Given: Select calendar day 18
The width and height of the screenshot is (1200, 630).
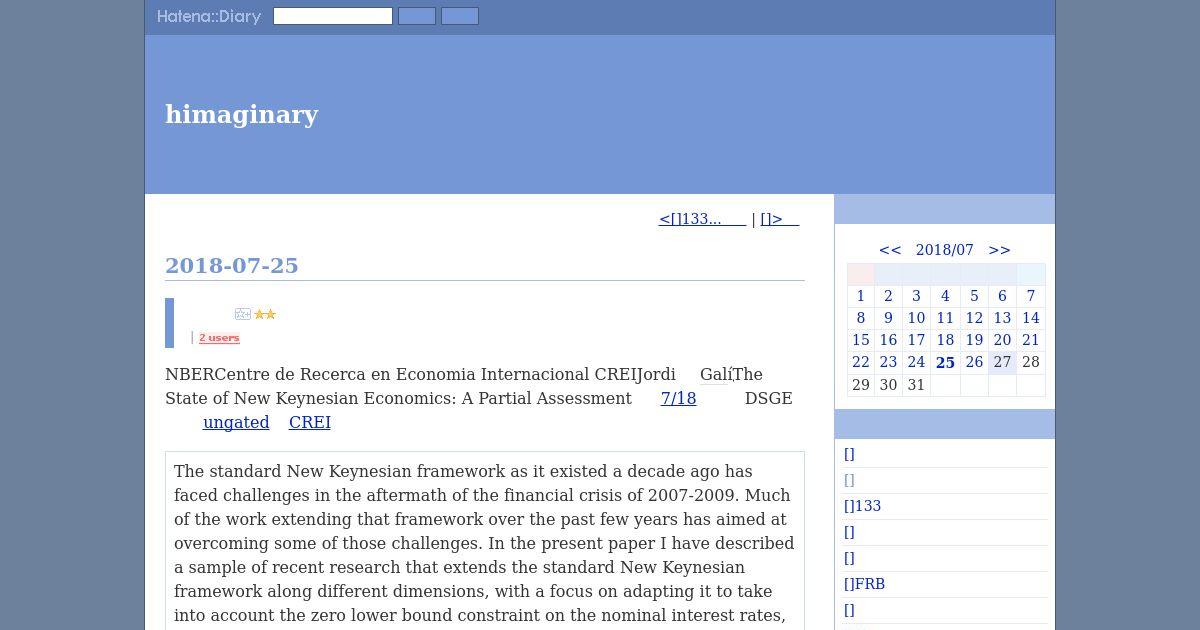Looking at the screenshot, I should 945,340.
